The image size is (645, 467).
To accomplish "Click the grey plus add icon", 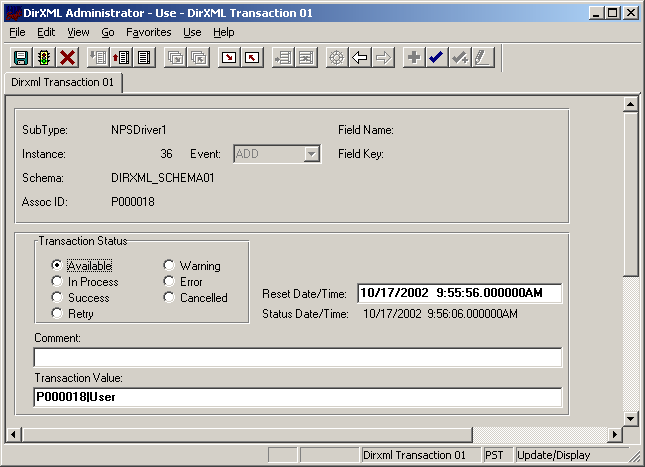I will pyautogui.click(x=414, y=58).
